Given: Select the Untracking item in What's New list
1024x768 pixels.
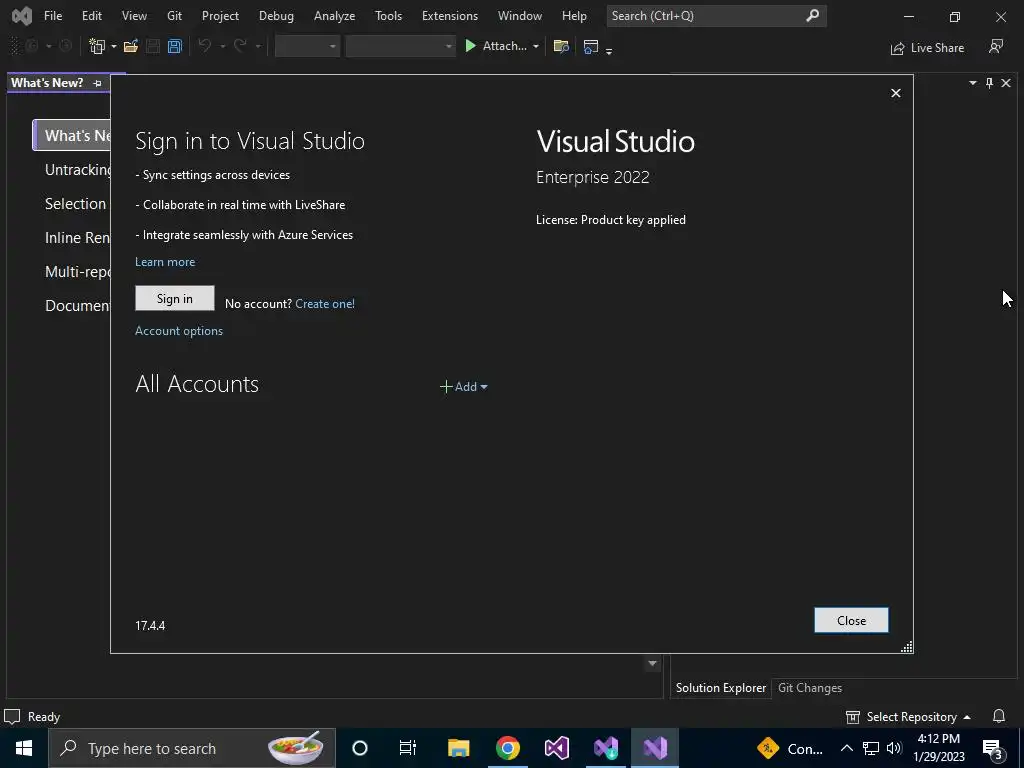Looking at the screenshot, I should 78,170.
